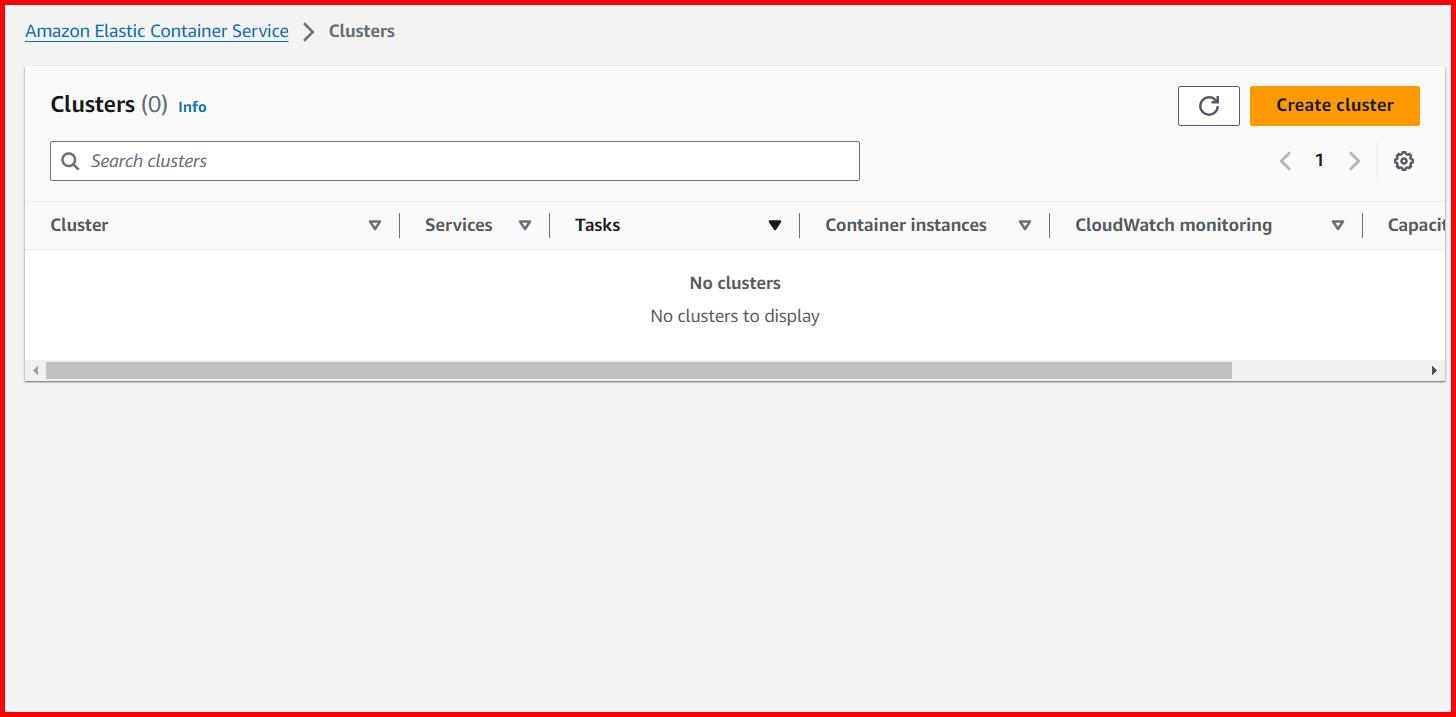Open the Cluster column sort dropdown

[376, 225]
